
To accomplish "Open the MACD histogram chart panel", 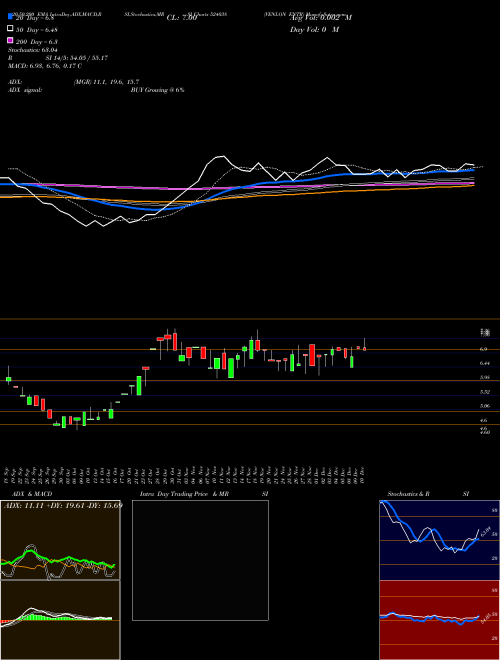I will point(60,620).
